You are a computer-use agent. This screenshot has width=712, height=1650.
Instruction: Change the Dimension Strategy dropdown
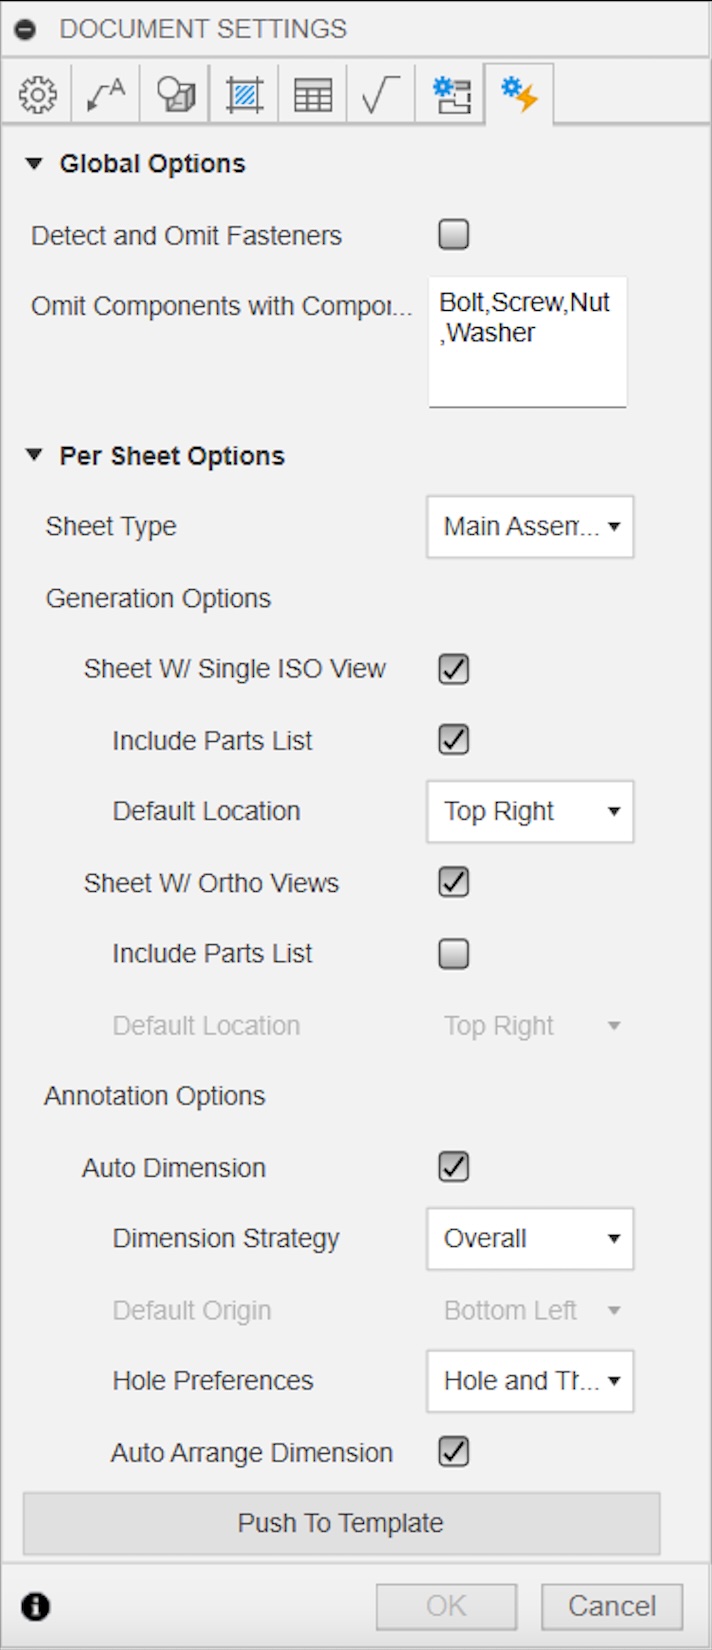coord(529,1239)
